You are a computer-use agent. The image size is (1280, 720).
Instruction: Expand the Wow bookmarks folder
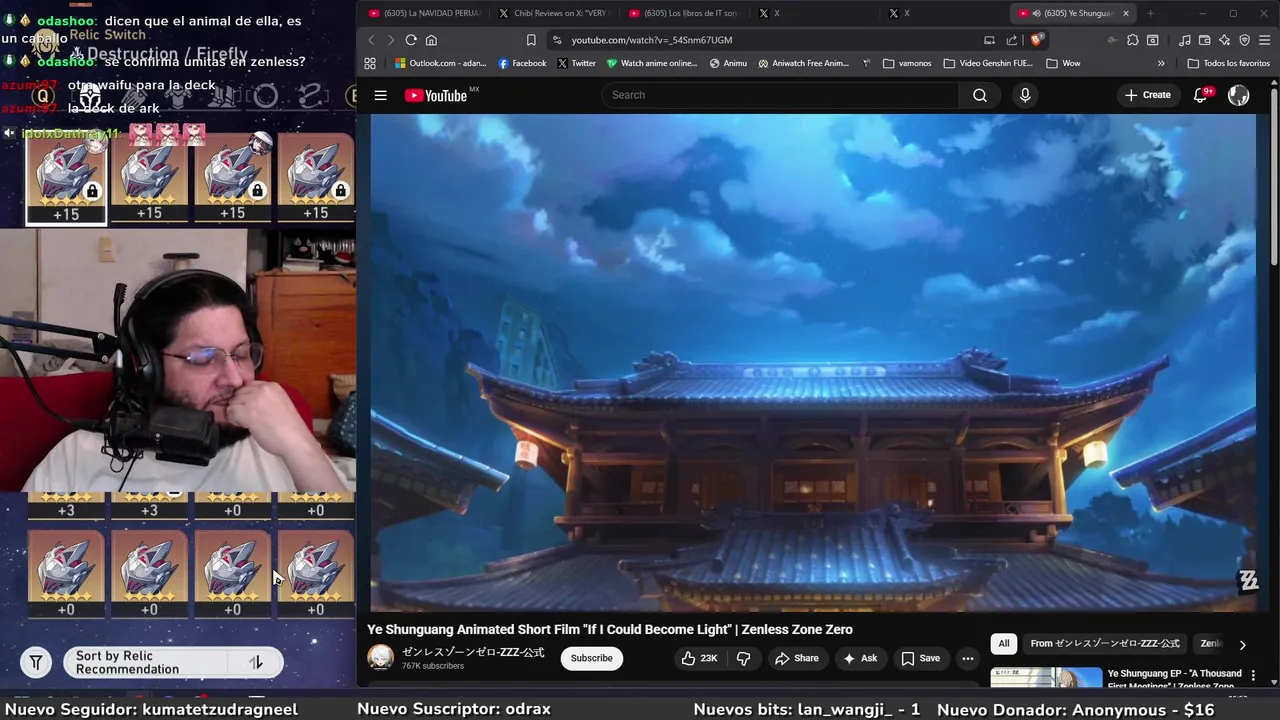[x=1063, y=63]
